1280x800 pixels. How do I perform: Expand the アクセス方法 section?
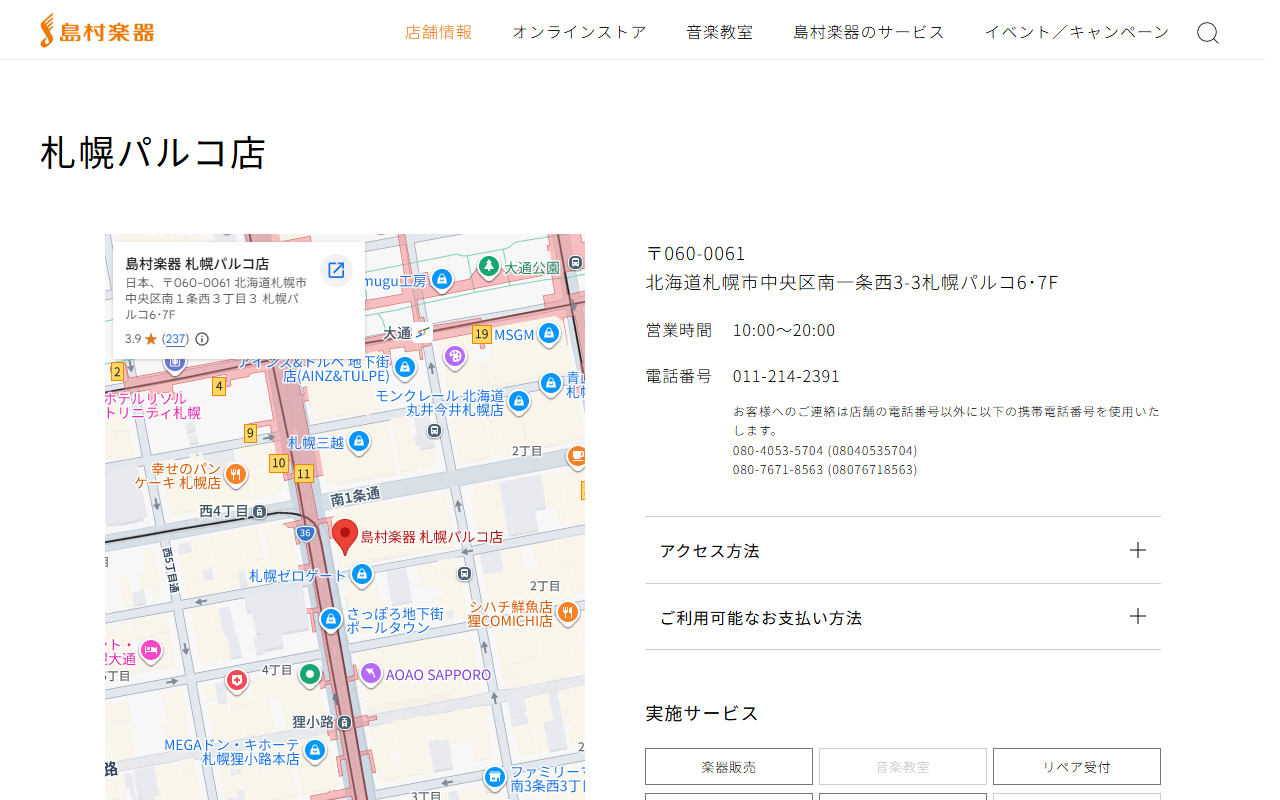coord(903,550)
